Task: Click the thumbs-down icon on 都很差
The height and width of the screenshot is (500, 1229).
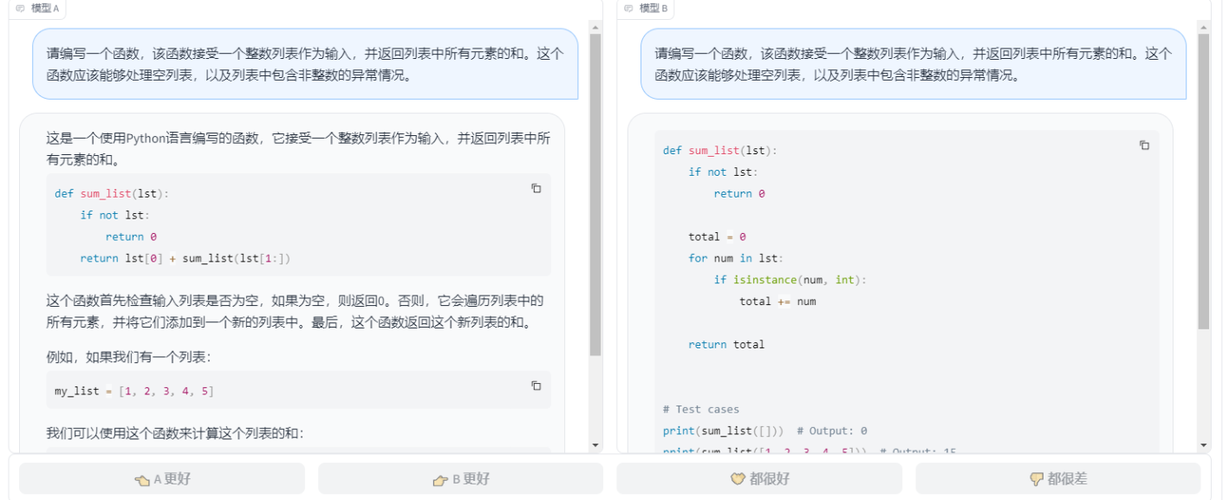Action: [1037, 479]
